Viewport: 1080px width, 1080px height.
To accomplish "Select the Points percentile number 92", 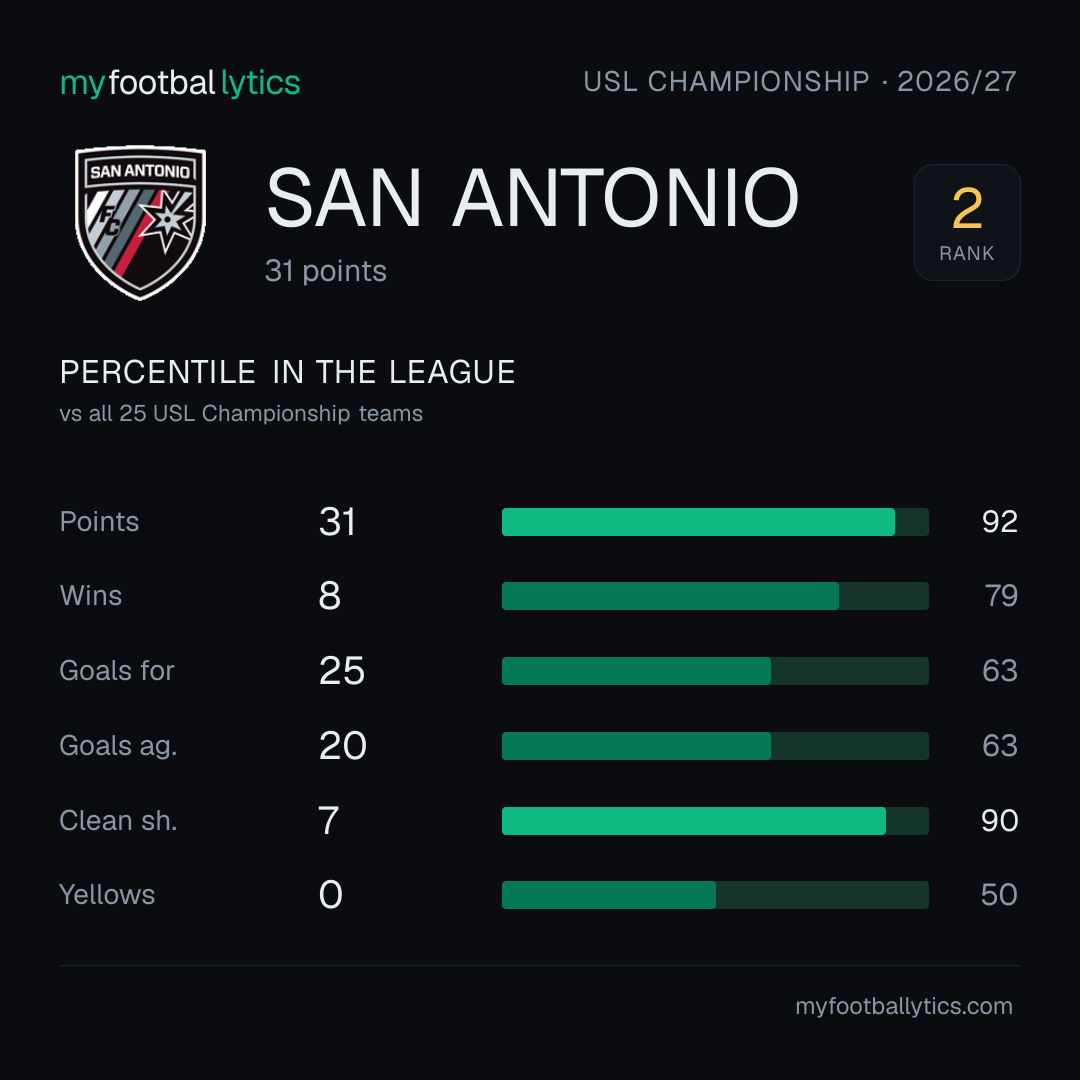I will click(x=999, y=521).
